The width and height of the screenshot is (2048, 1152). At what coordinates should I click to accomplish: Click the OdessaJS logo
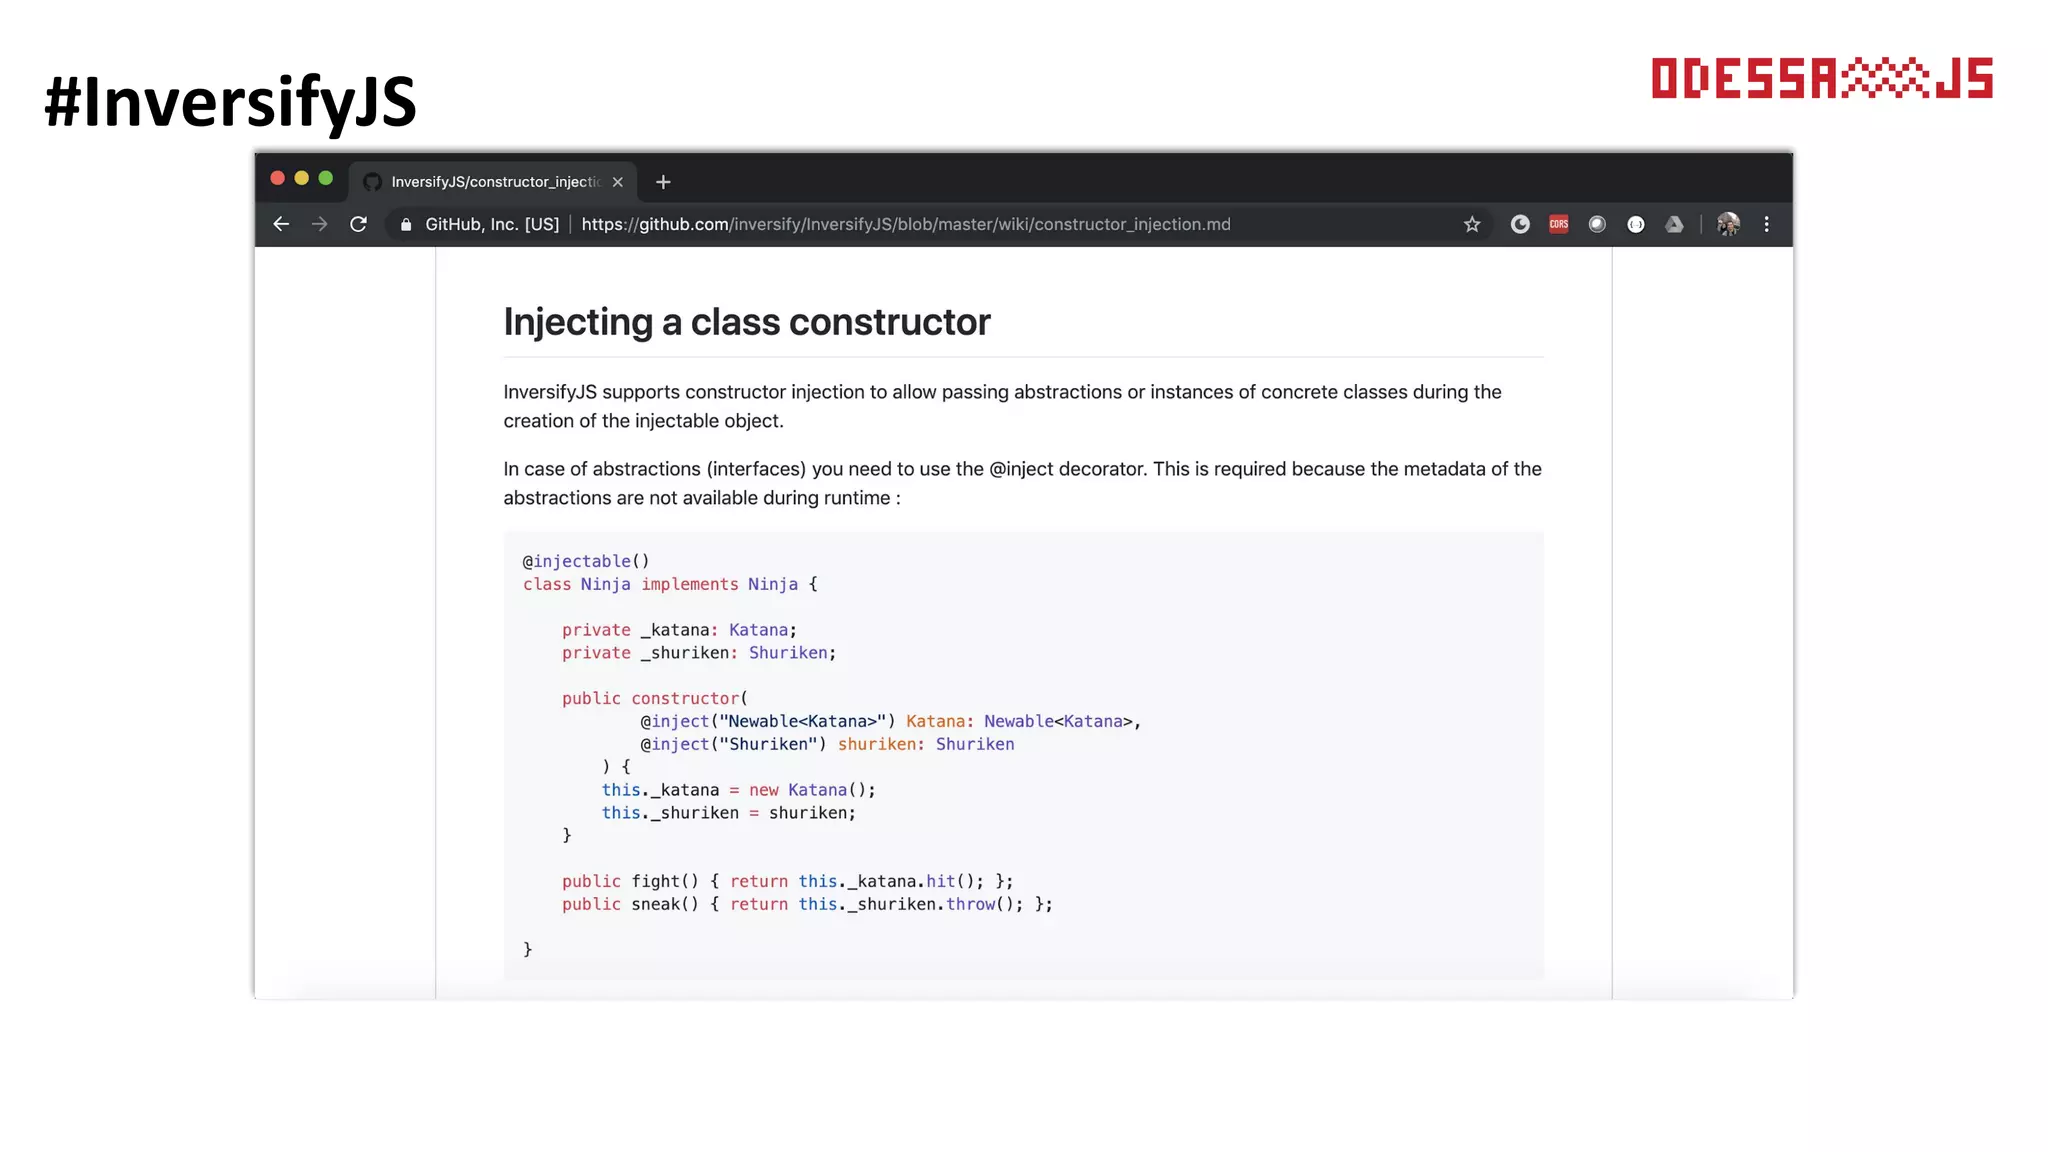click(x=1821, y=79)
